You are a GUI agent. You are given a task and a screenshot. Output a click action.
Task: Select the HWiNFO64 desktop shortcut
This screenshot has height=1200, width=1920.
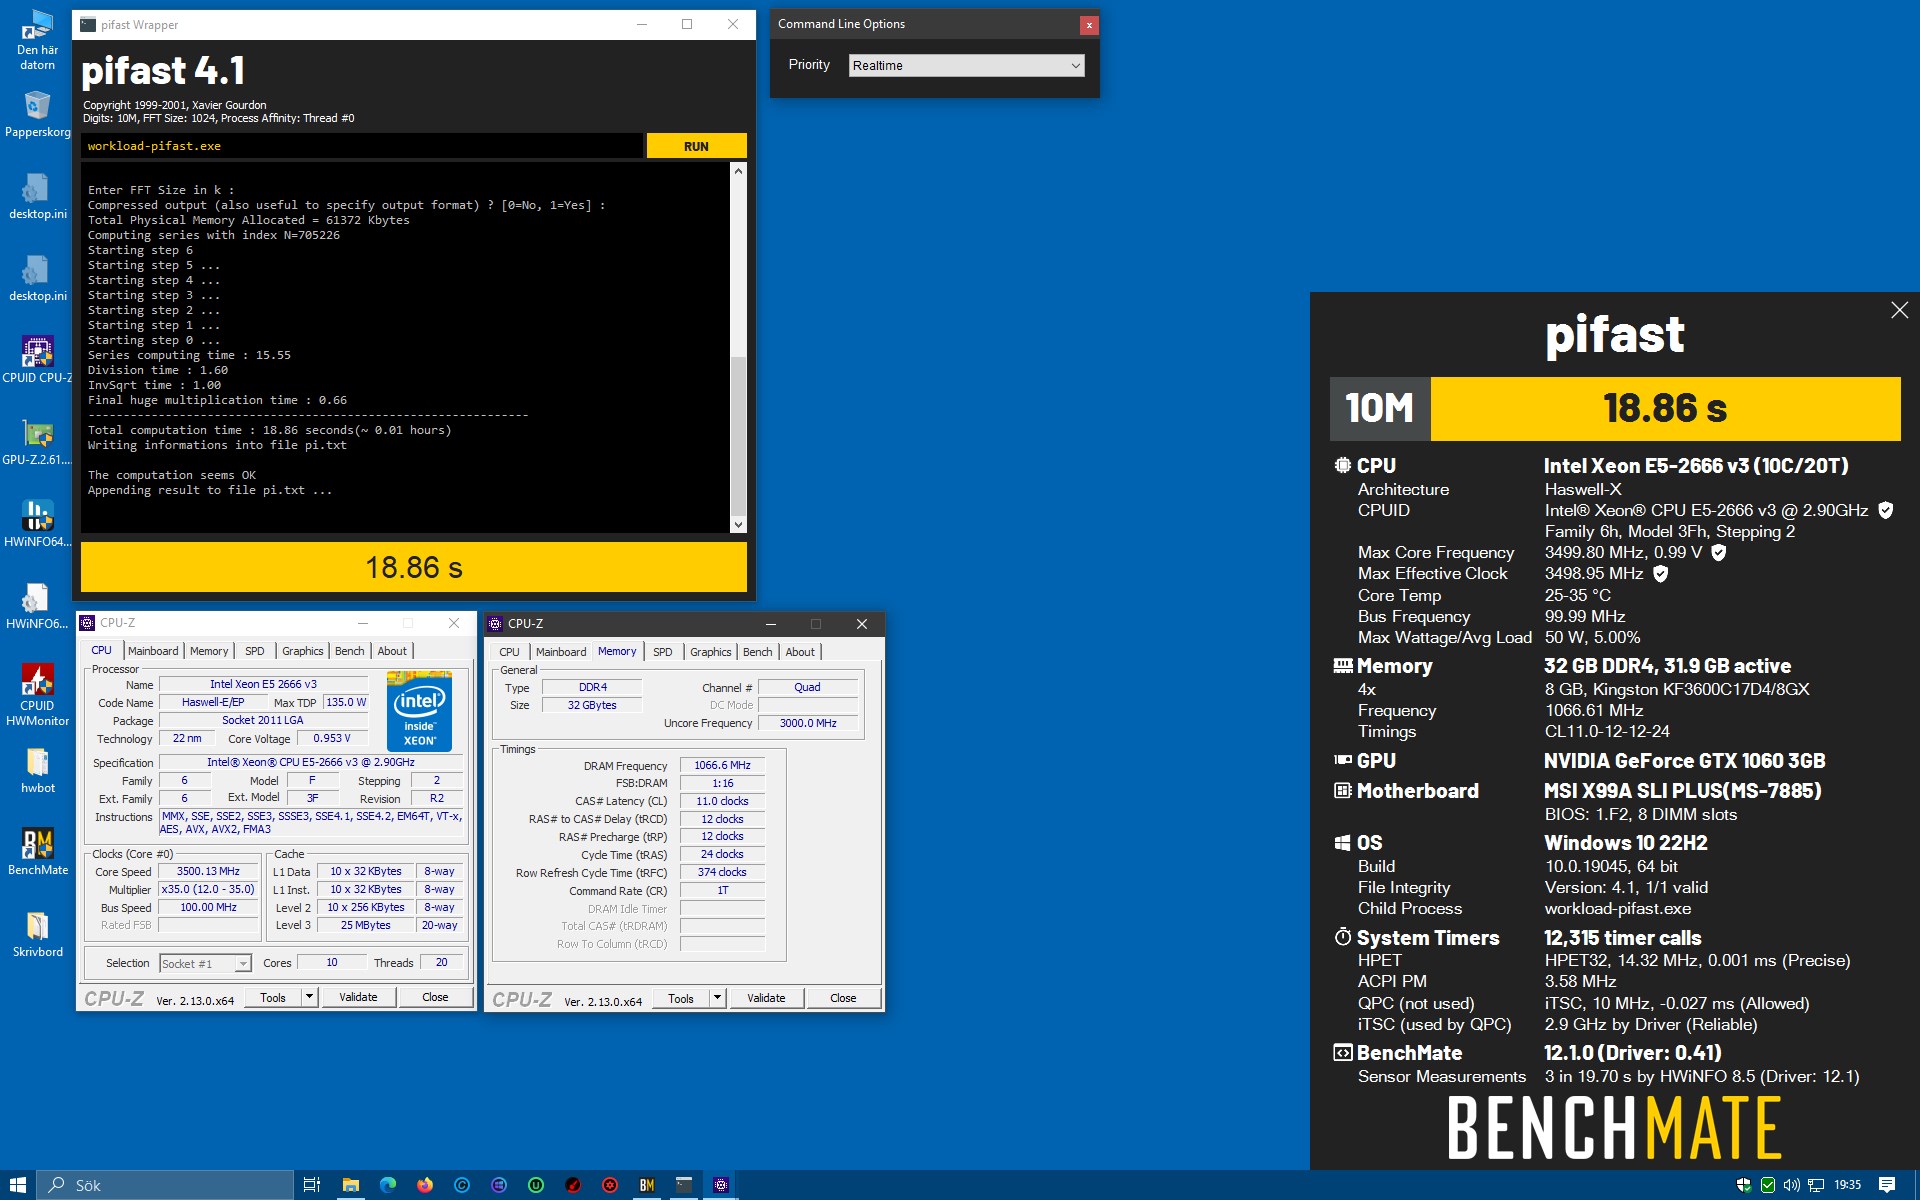point(37,524)
